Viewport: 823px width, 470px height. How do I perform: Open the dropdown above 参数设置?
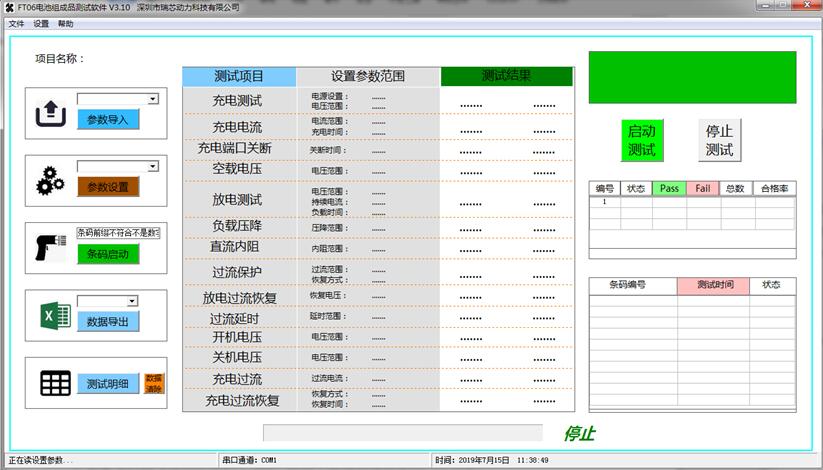pyautogui.click(x=153, y=166)
